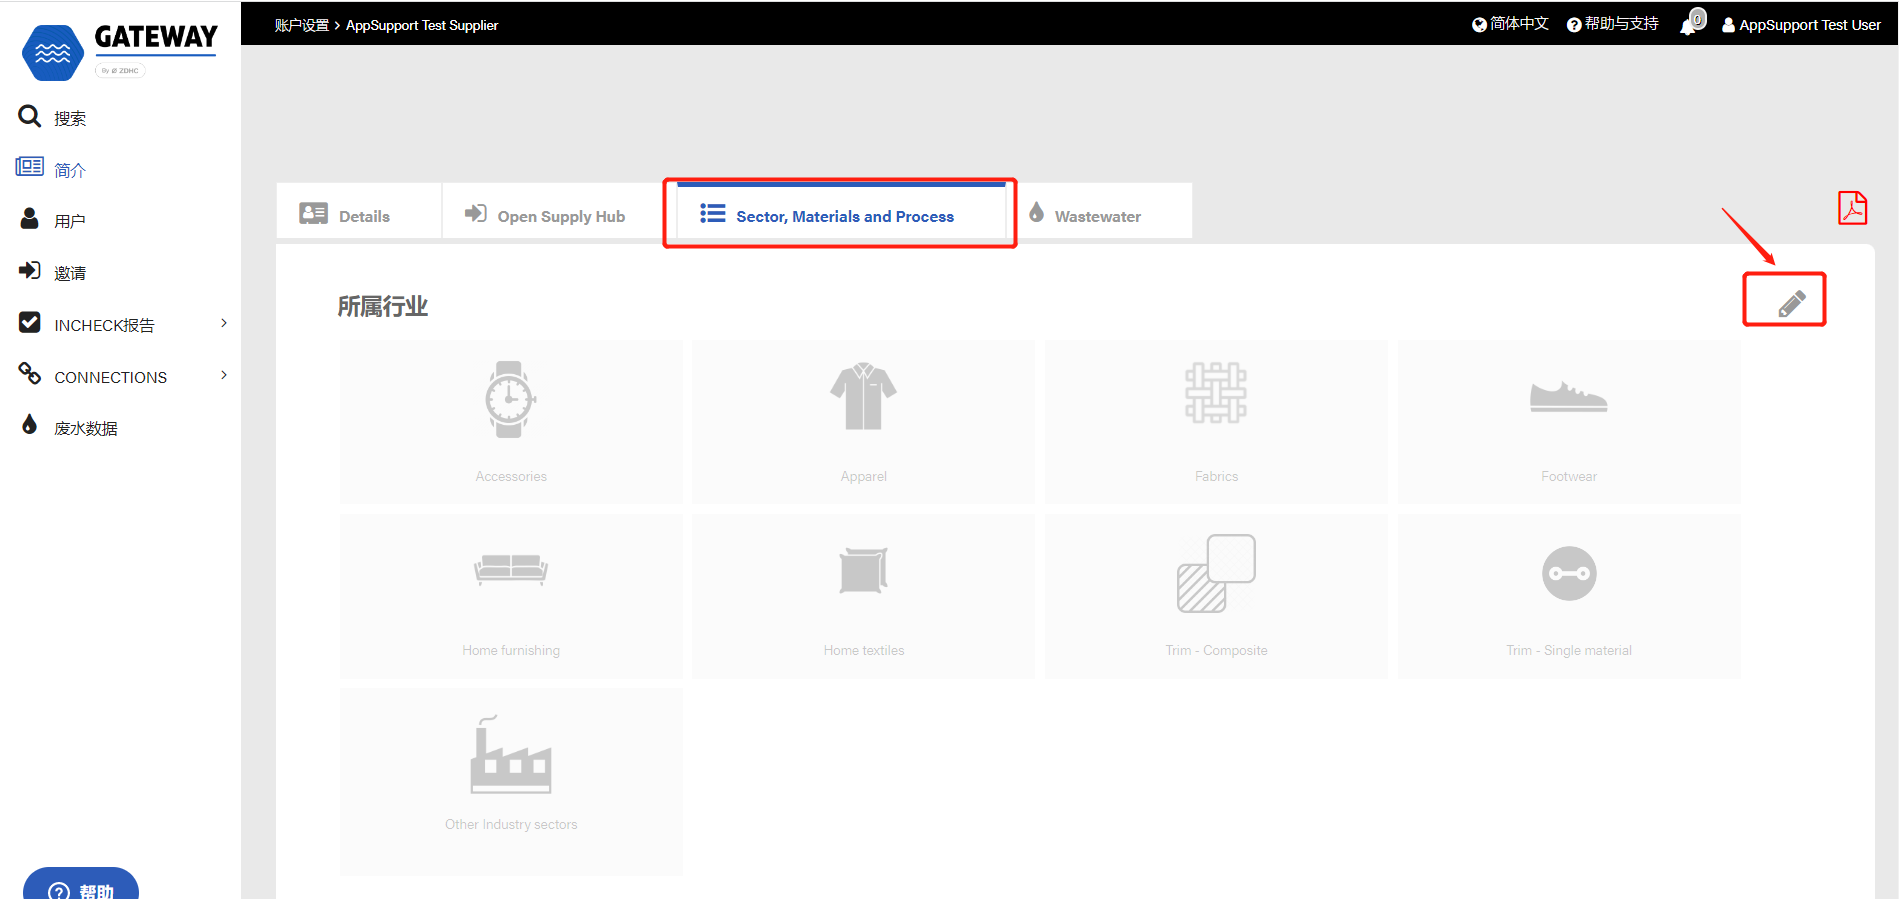Expand the INCHECK报告 submenu arrow
Image resolution: width=1899 pixels, height=899 pixels.
tap(224, 323)
